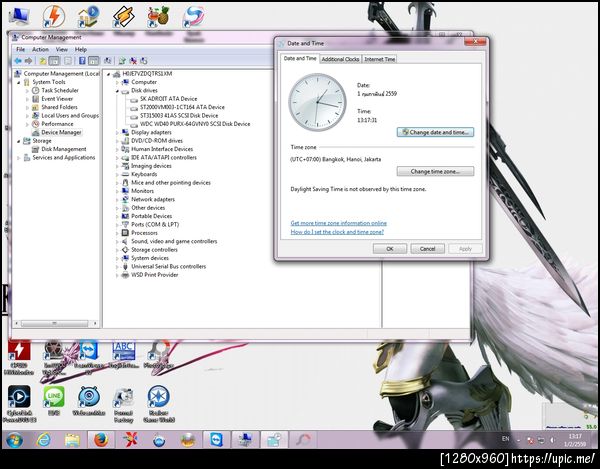The image size is (600, 469).
Task: Select Event Viewer tree node
Action: (x=57, y=99)
